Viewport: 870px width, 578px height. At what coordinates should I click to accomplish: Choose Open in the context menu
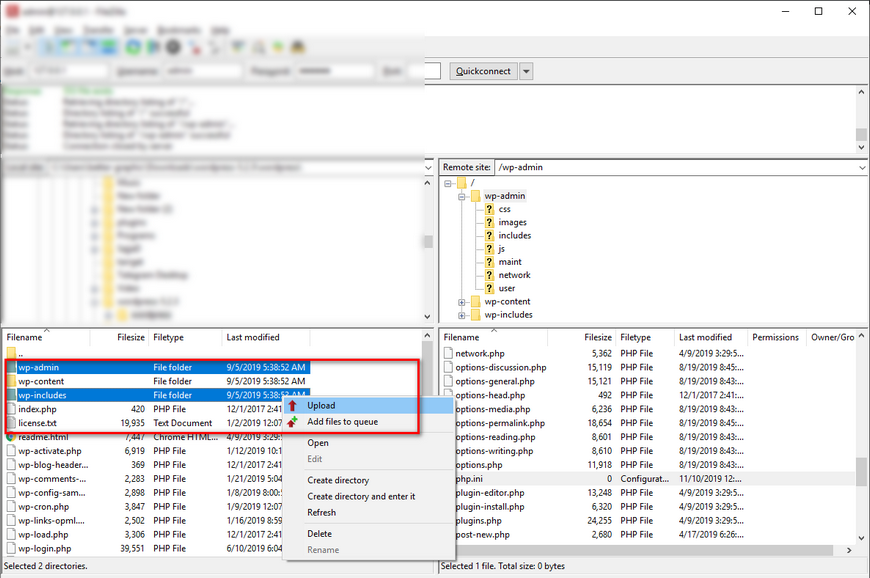tap(368, 443)
